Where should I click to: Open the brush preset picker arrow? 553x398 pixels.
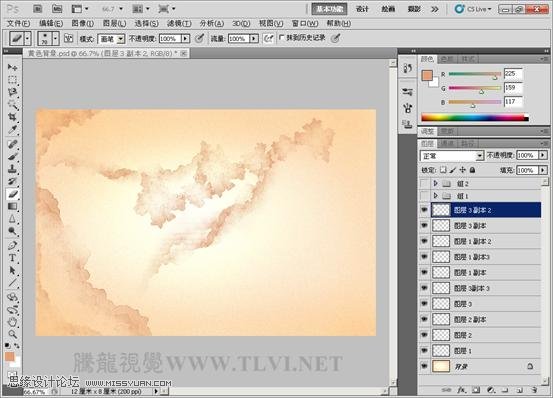(x=55, y=38)
